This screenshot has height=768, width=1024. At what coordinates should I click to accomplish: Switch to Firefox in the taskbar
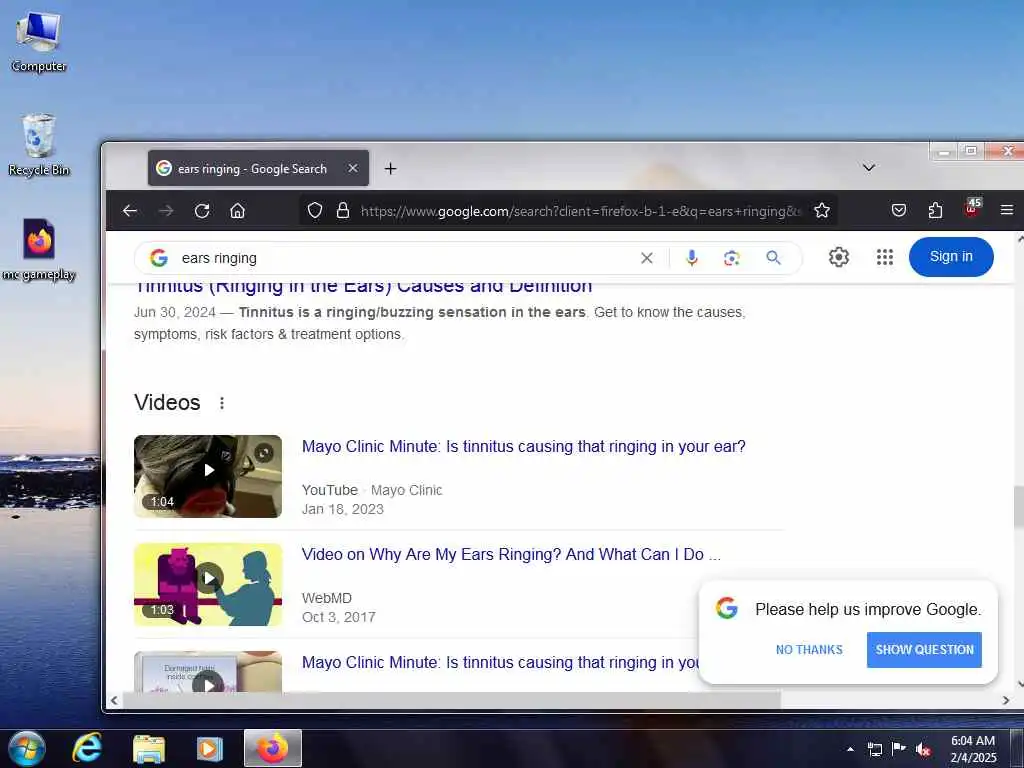coord(273,748)
